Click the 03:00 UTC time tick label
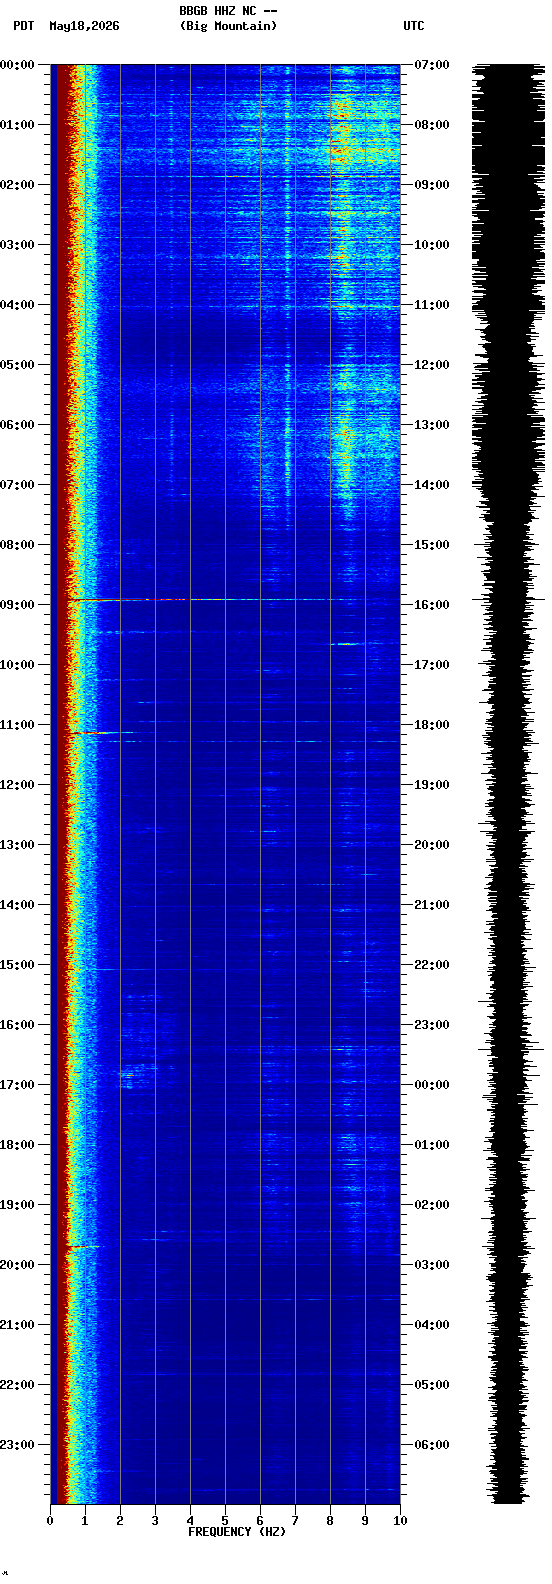The width and height of the screenshot is (552, 1584). click(x=431, y=1265)
